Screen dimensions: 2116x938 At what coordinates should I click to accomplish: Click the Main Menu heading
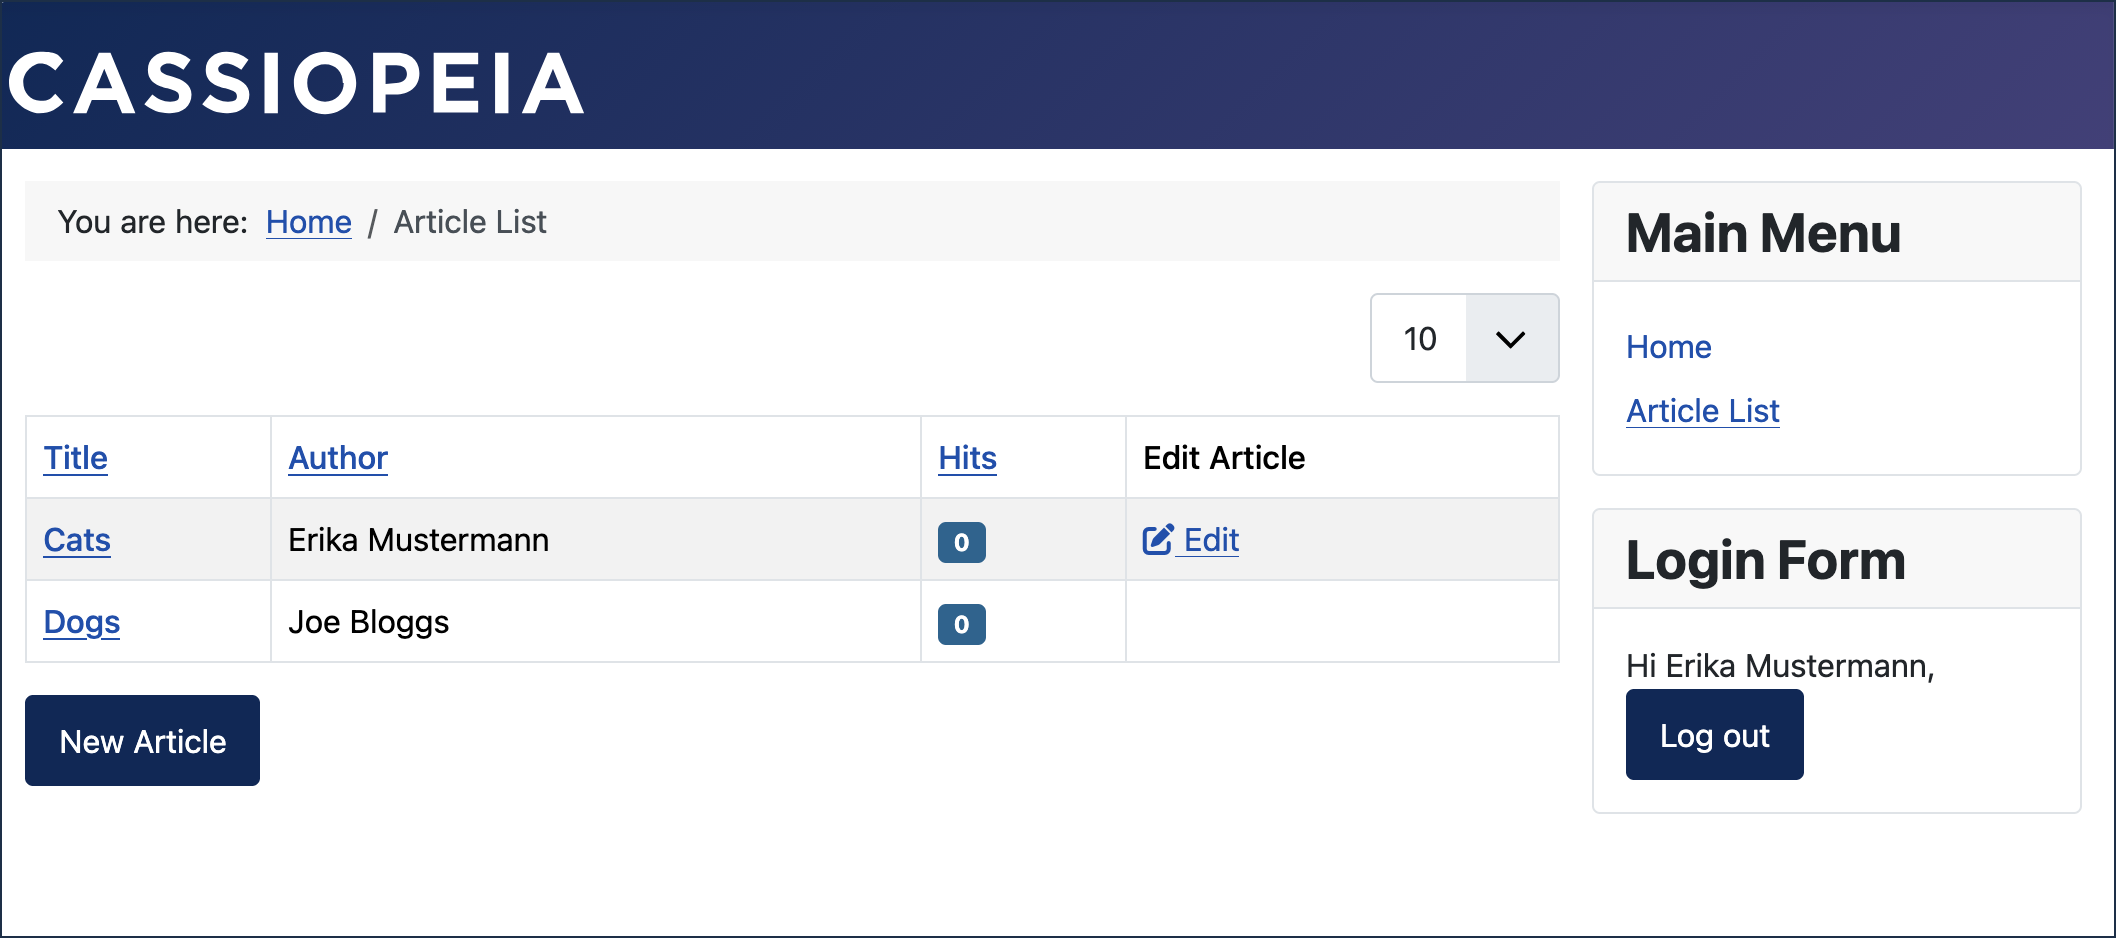coord(1762,233)
